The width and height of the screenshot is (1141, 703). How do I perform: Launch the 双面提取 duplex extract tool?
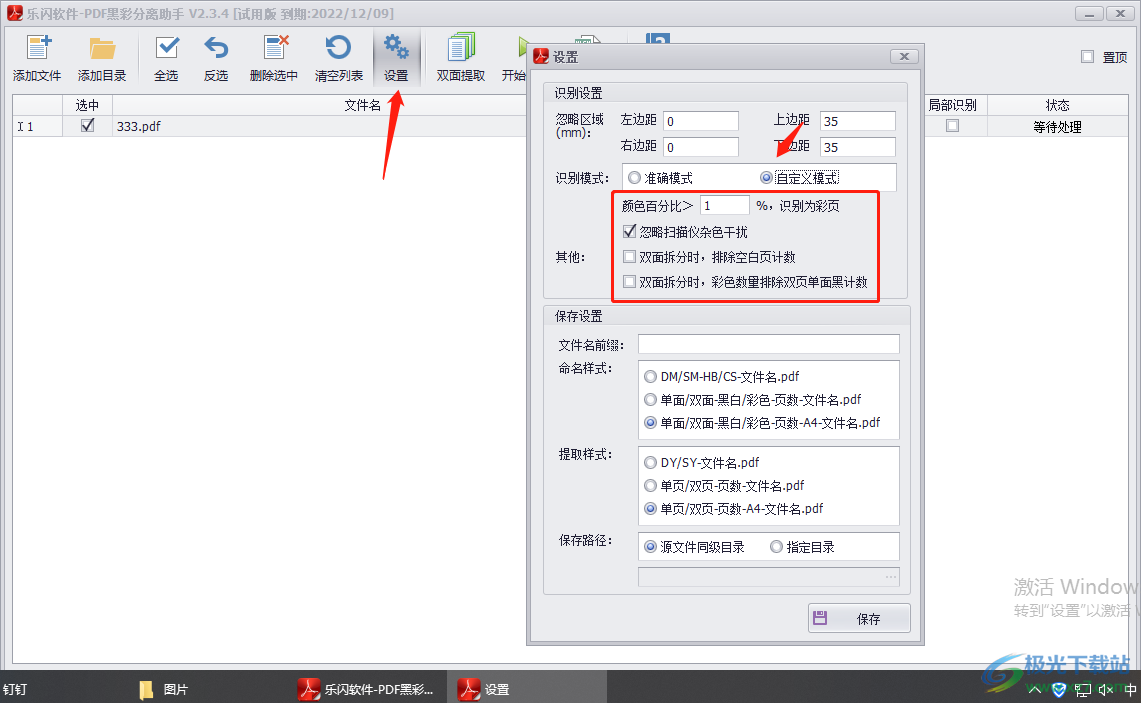[x=461, y=58]
